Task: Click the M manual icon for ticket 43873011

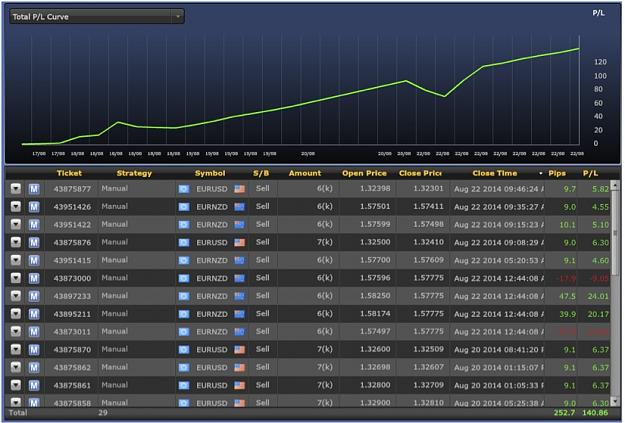Action: click(34, 331)
